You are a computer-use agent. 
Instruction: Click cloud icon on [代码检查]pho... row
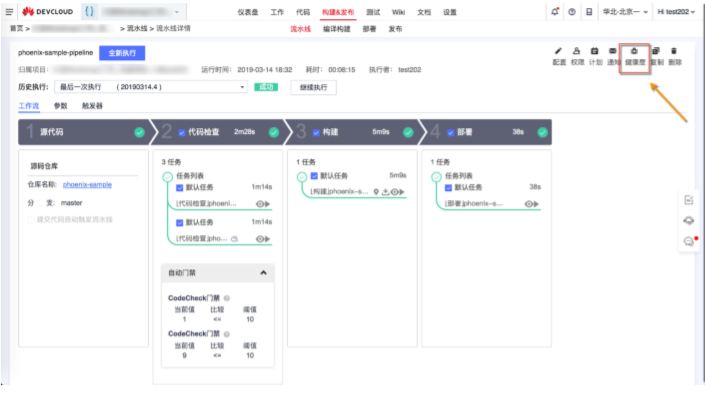(x=234, y=239)
